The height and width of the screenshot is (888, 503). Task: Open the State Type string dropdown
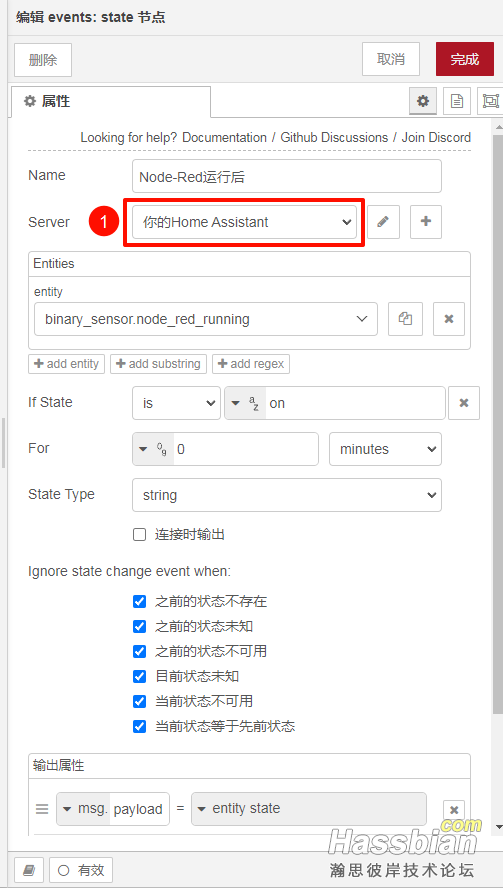[x=287, y=495]
